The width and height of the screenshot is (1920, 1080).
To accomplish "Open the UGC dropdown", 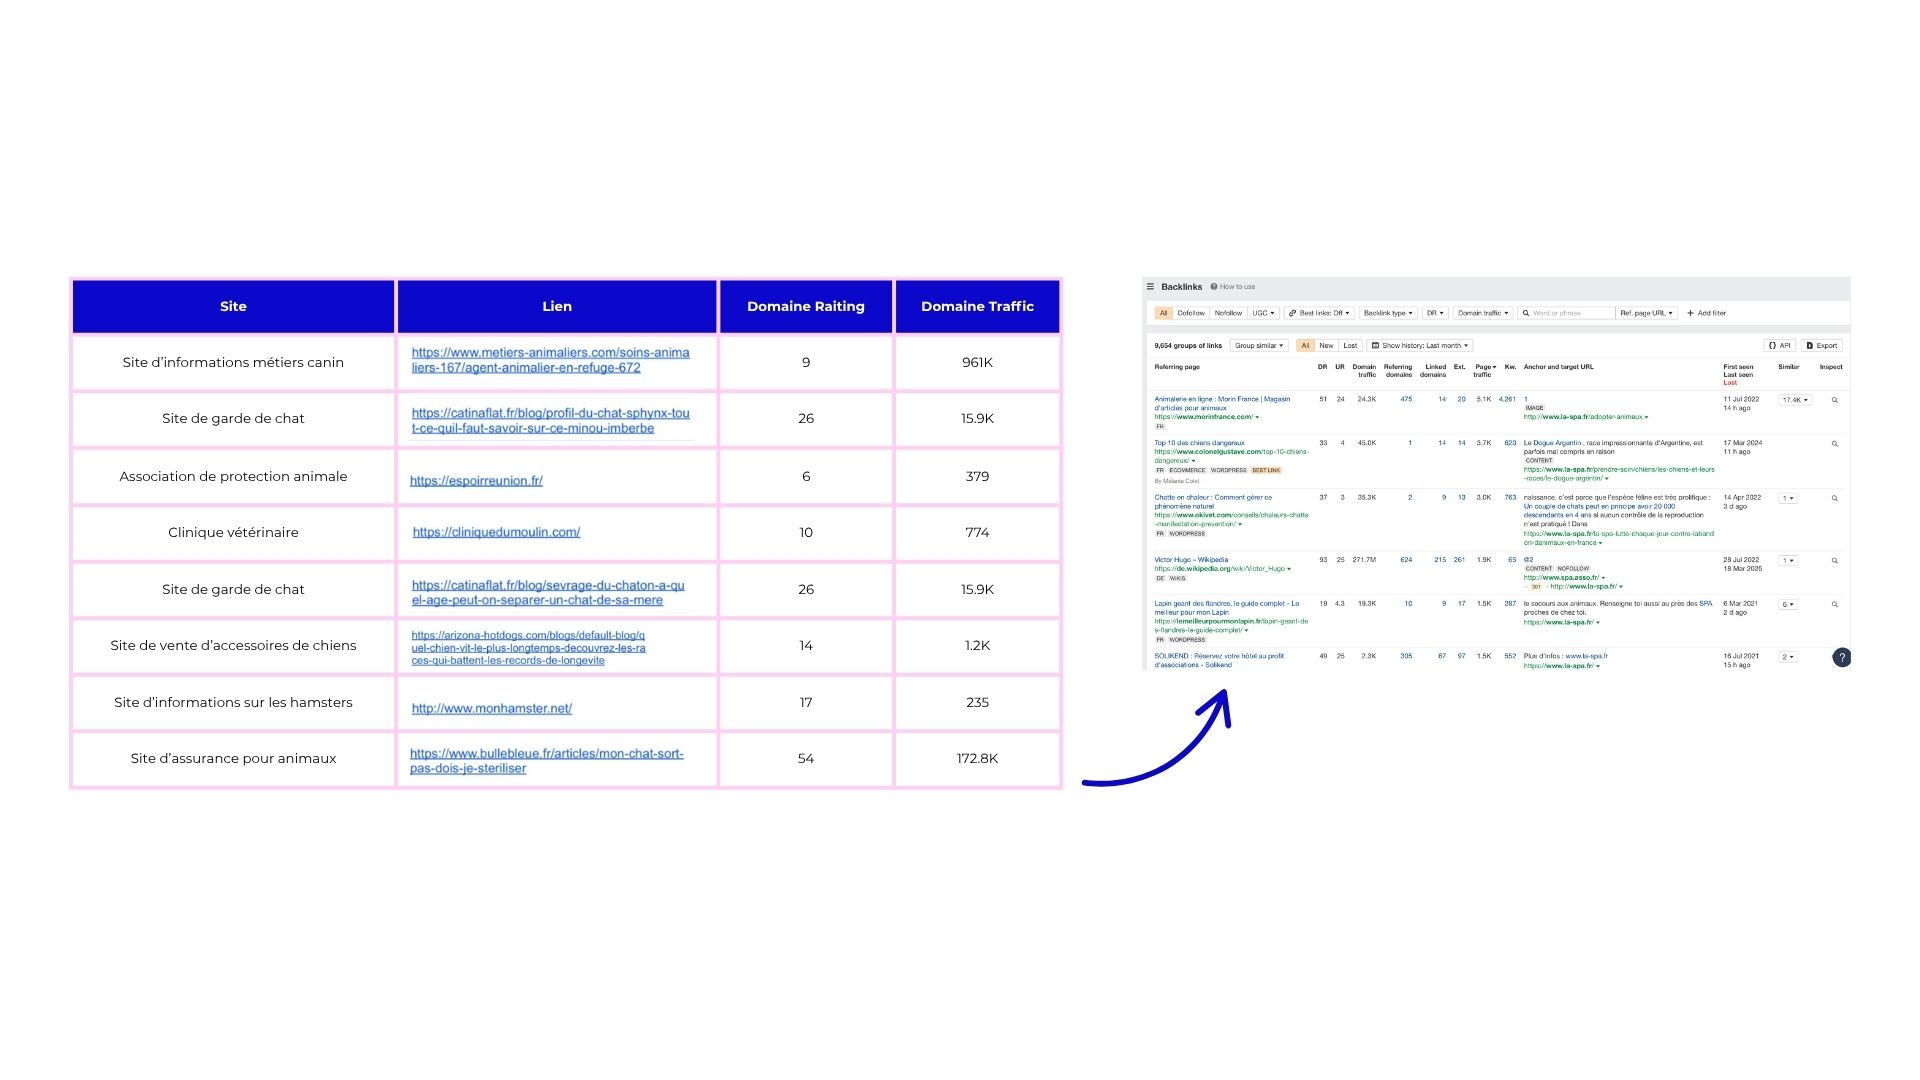I will [x=1263, y=313].
